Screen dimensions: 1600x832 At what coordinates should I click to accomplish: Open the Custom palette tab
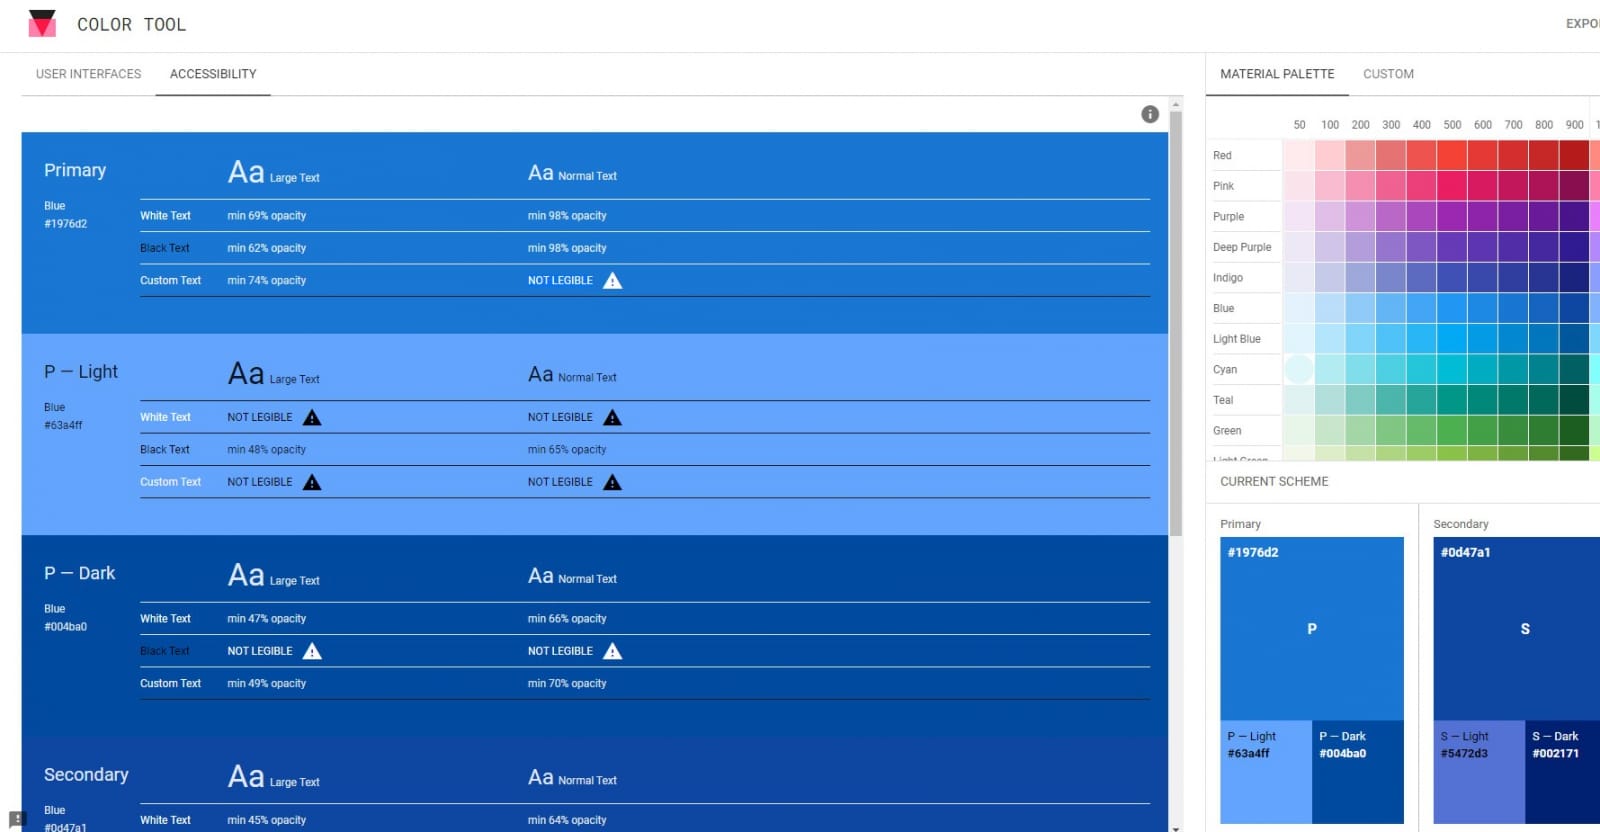(1388, 74)
